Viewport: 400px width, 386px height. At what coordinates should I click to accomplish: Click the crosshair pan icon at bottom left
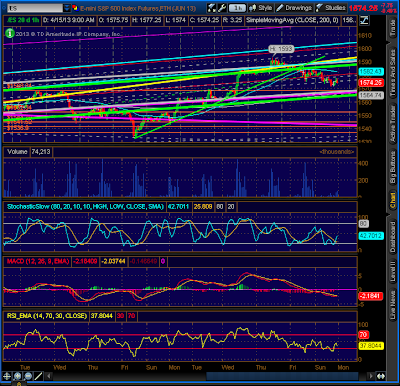pyautogui.click(x=7, y=376)
